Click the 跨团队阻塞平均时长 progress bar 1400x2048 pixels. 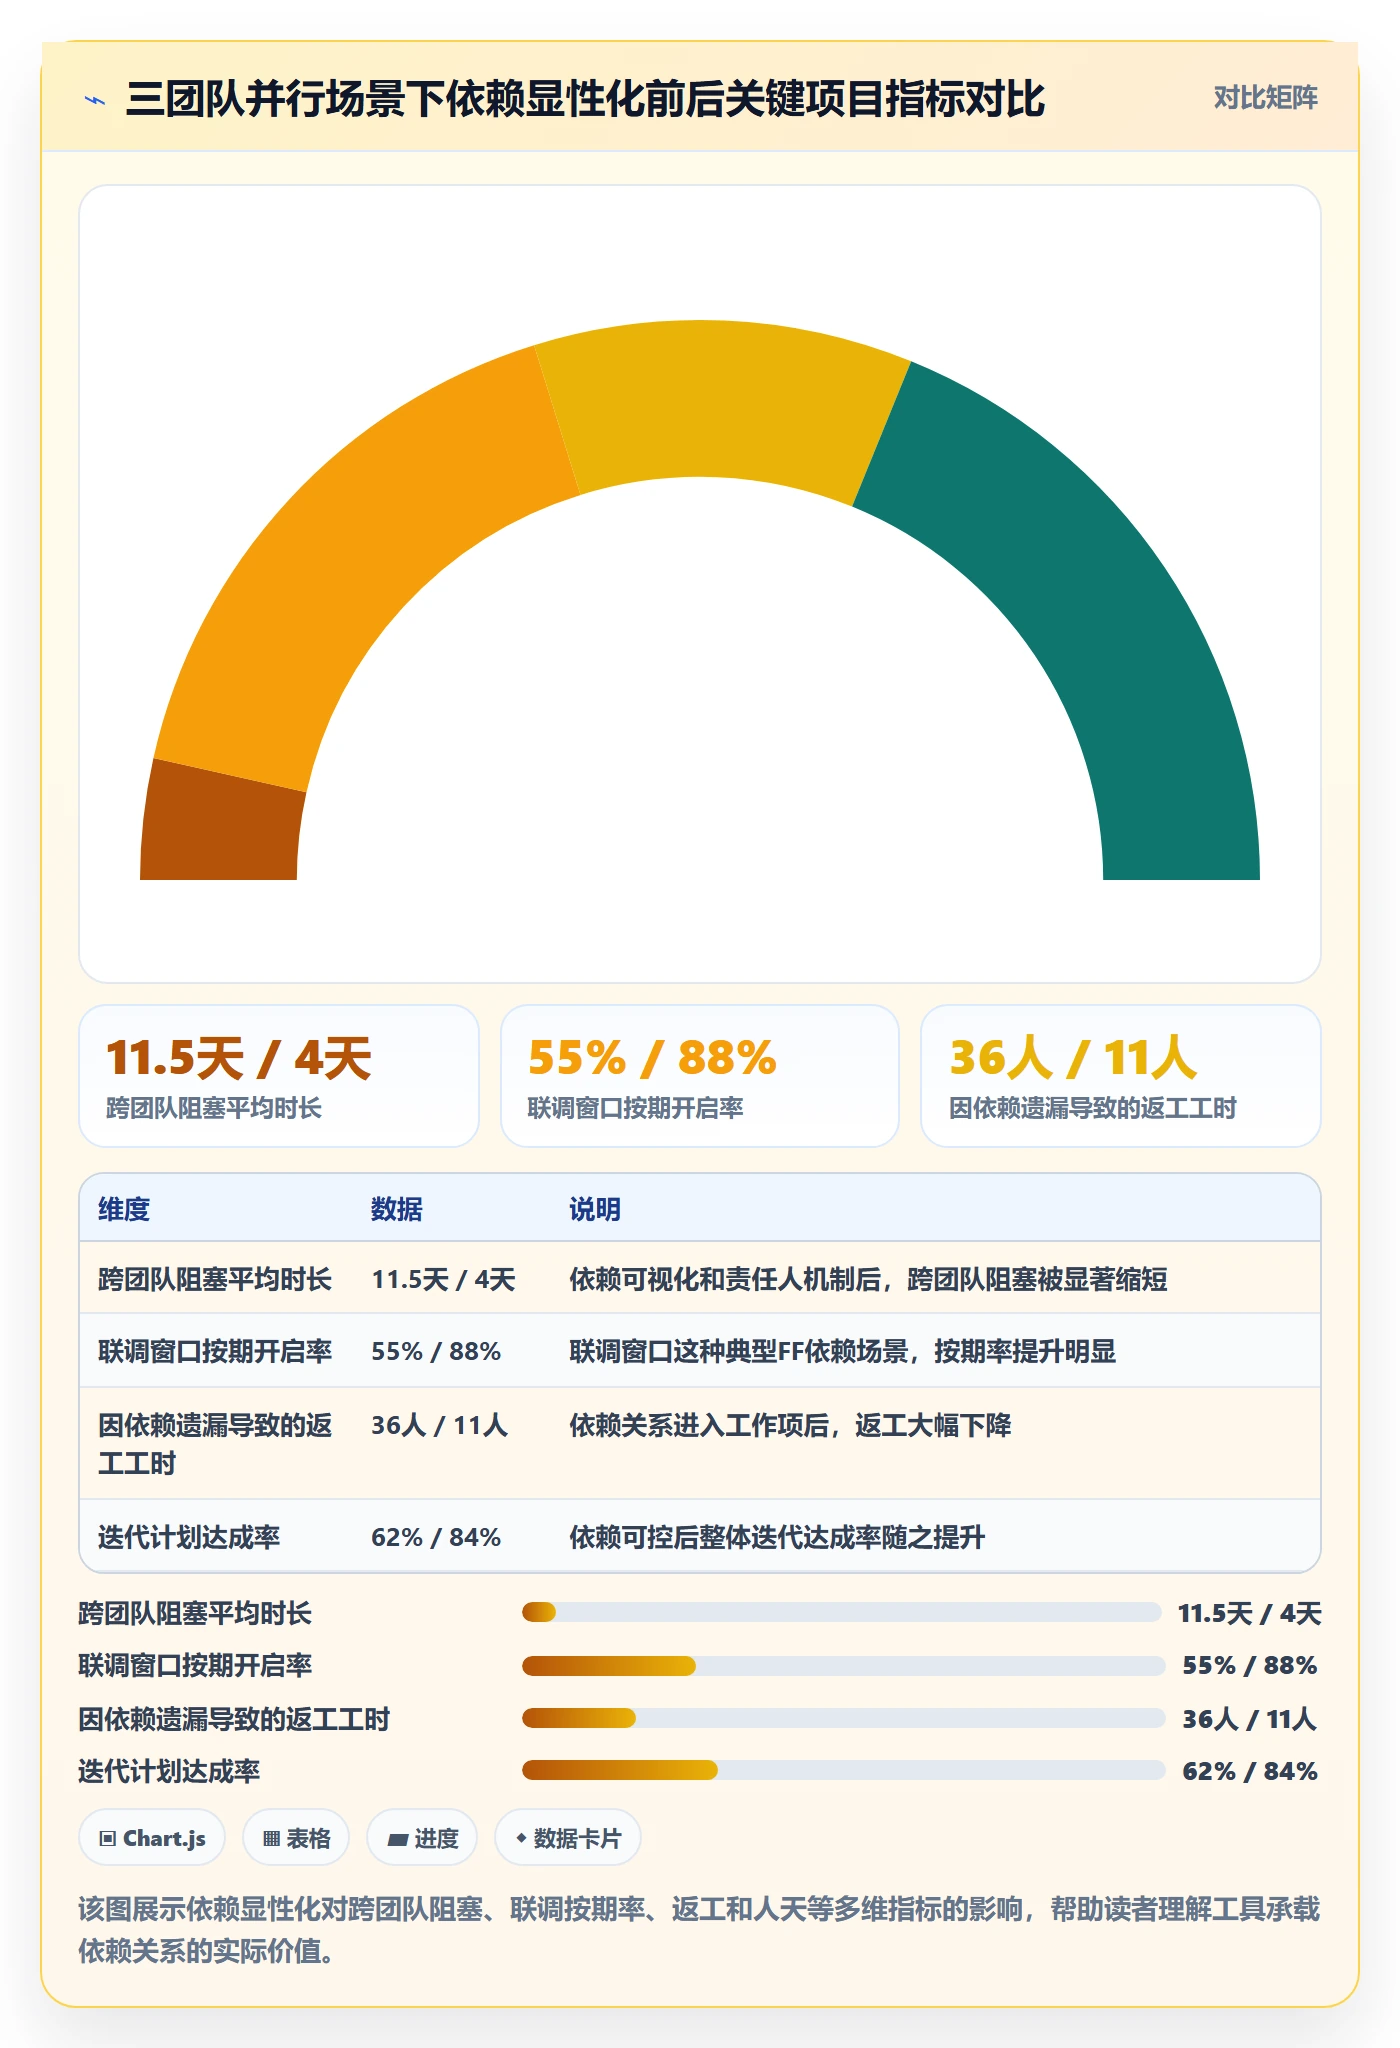(x=841, y=1612)
